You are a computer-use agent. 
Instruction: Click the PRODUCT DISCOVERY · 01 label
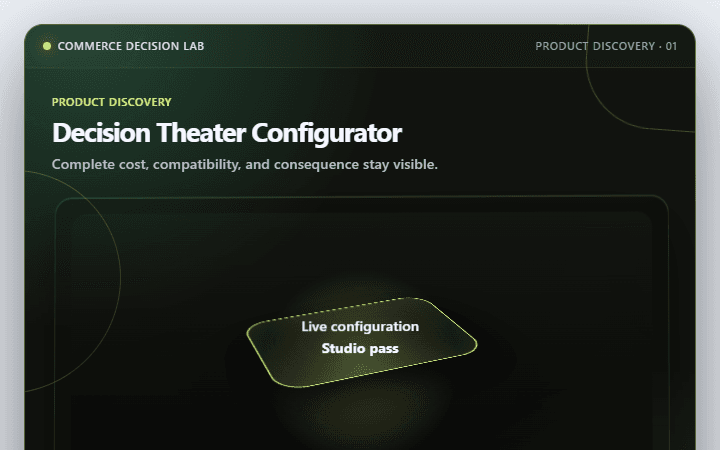pyautogui.click(x=606, y=46)
